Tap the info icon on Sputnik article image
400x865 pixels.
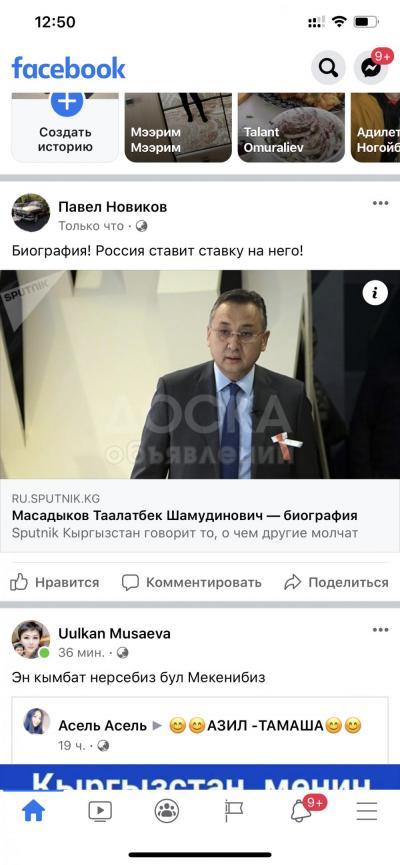pyautogui.click(x=375, y=294)
